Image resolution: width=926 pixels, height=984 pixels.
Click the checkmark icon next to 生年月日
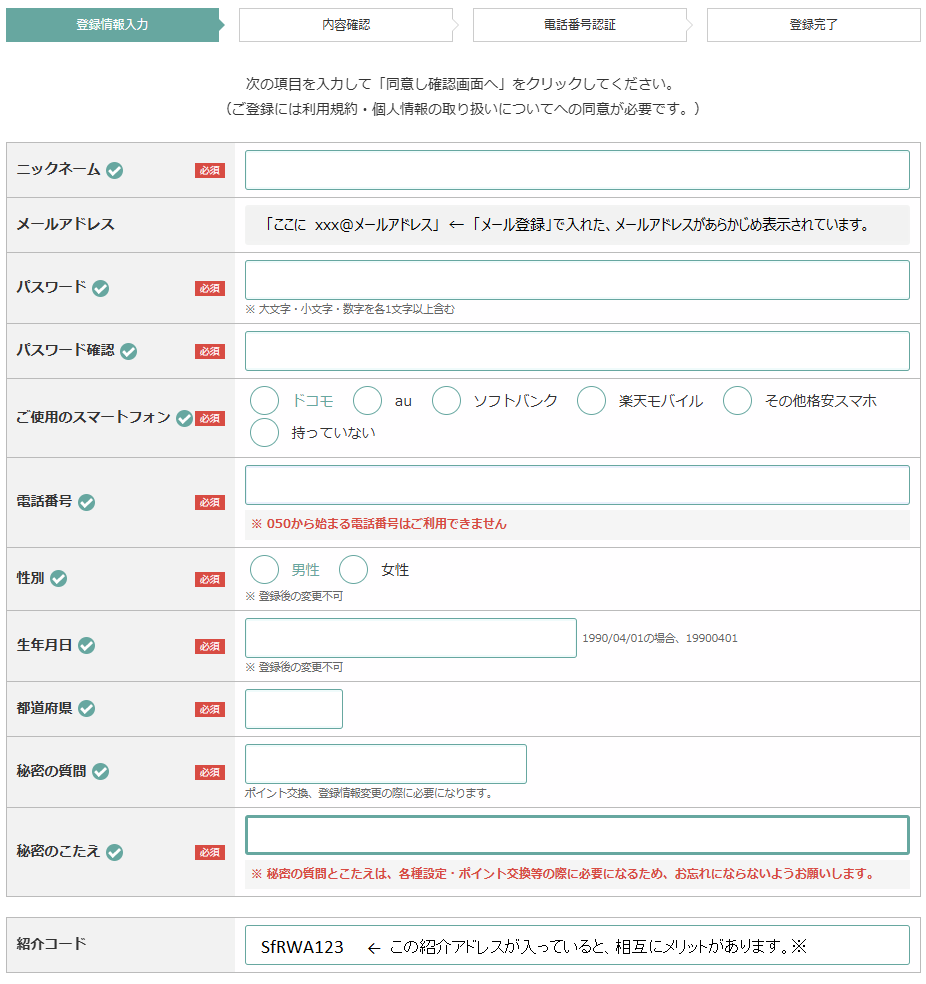[87, 646]
